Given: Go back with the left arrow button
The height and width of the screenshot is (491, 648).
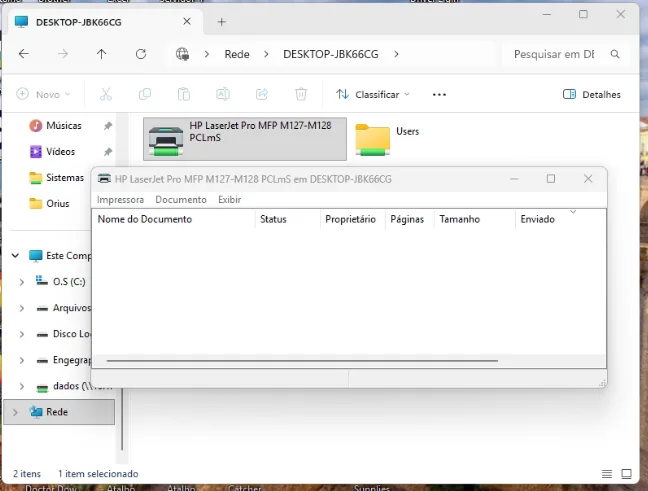Looking at the screenshot, I should pyautogui.click(x=24, y=54).
